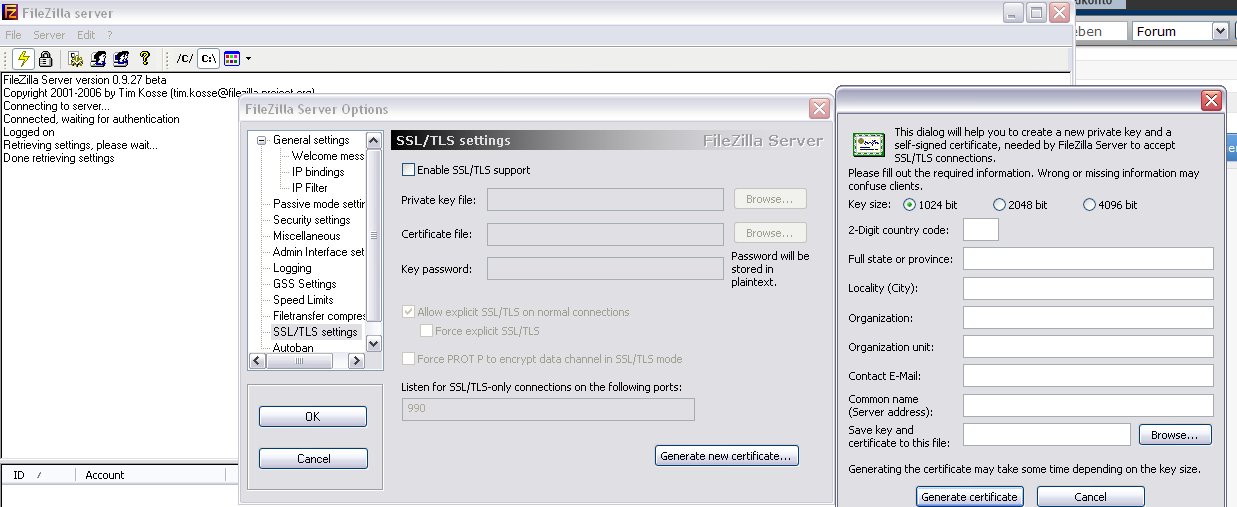Open server settings via the gear toolbar icon

pyautogui.click(x=75, y=58)
